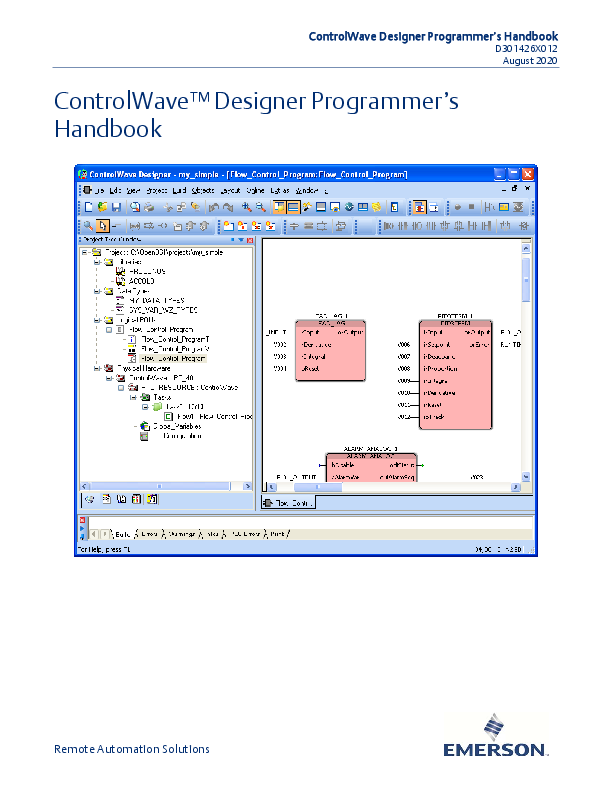This screenshot has height=792, width=612.
Task: Open the Objects menu
Action: (203, 190)
